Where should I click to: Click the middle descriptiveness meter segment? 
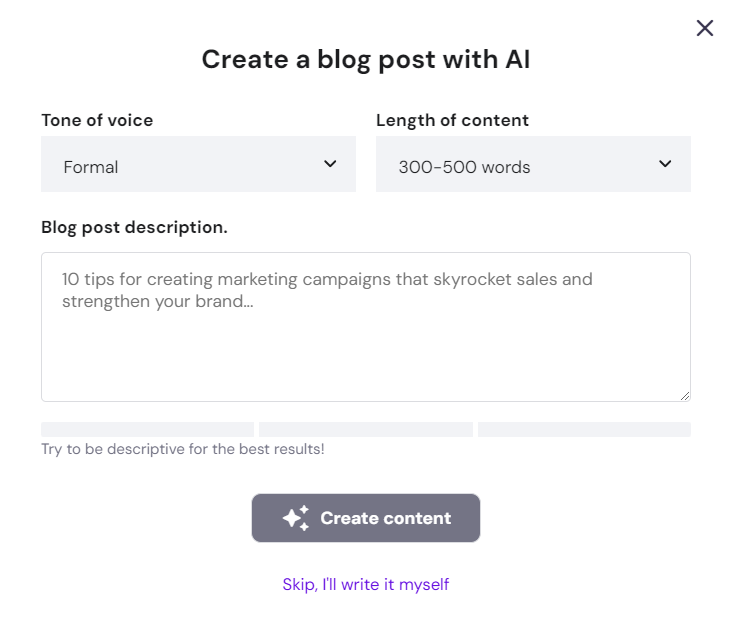tap(366, 430)
